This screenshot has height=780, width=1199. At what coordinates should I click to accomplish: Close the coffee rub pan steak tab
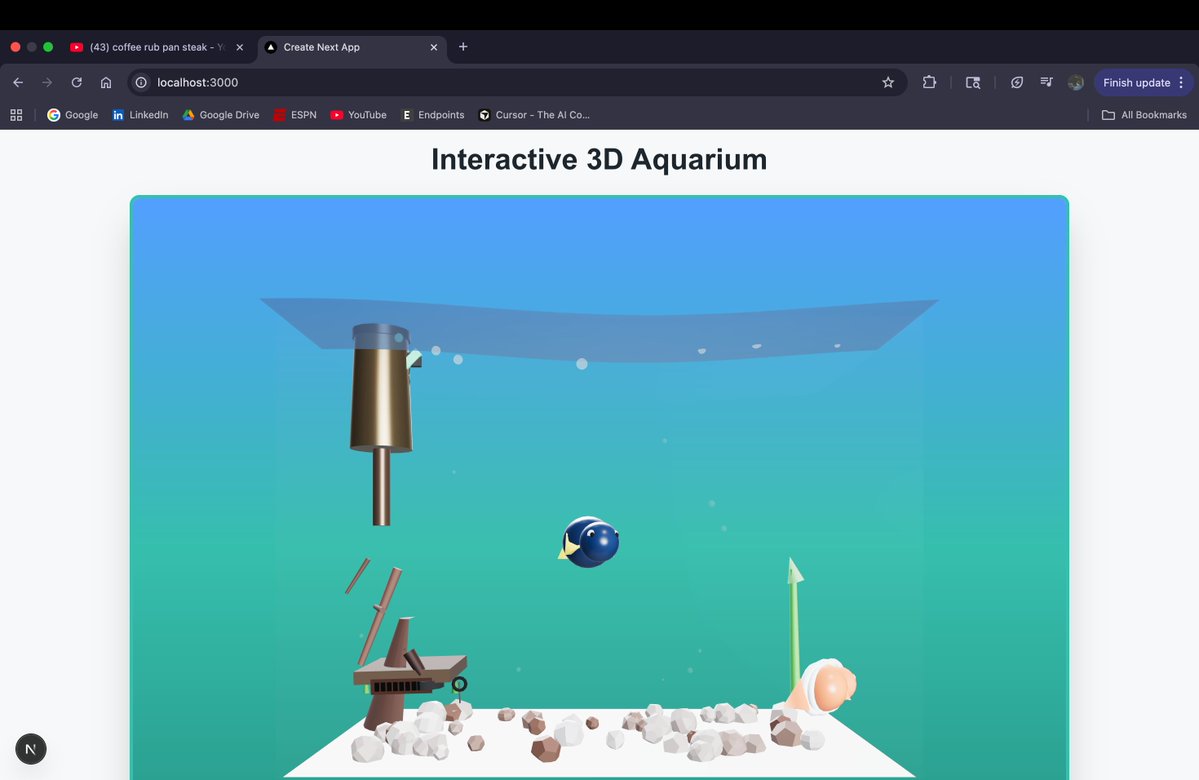[x=239, y=47]
